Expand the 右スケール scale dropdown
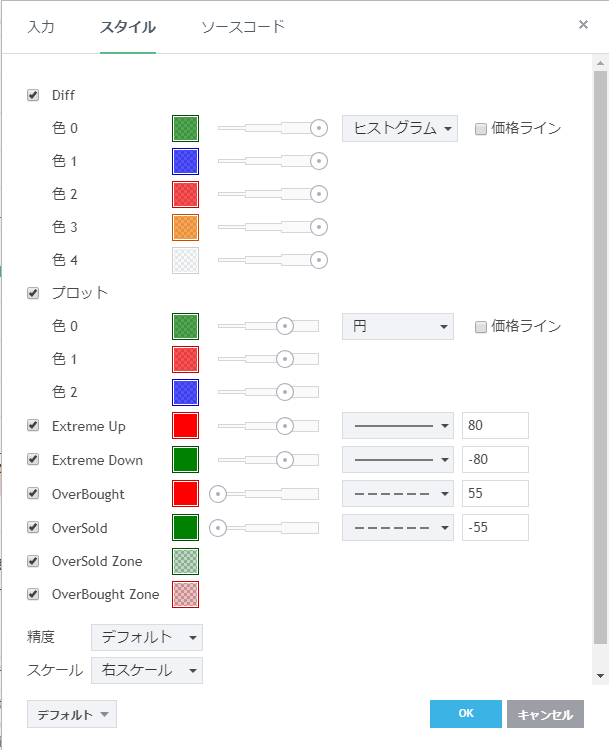The image size is (609, 750). pos(146,670)
